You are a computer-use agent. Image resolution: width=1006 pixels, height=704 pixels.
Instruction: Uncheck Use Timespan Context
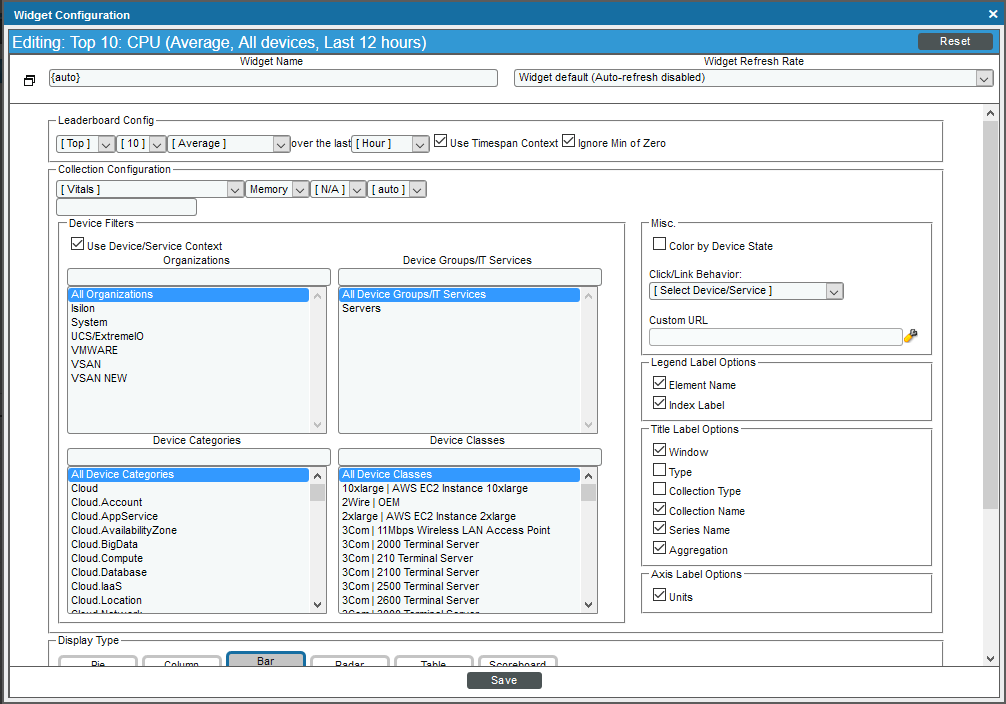440,141
